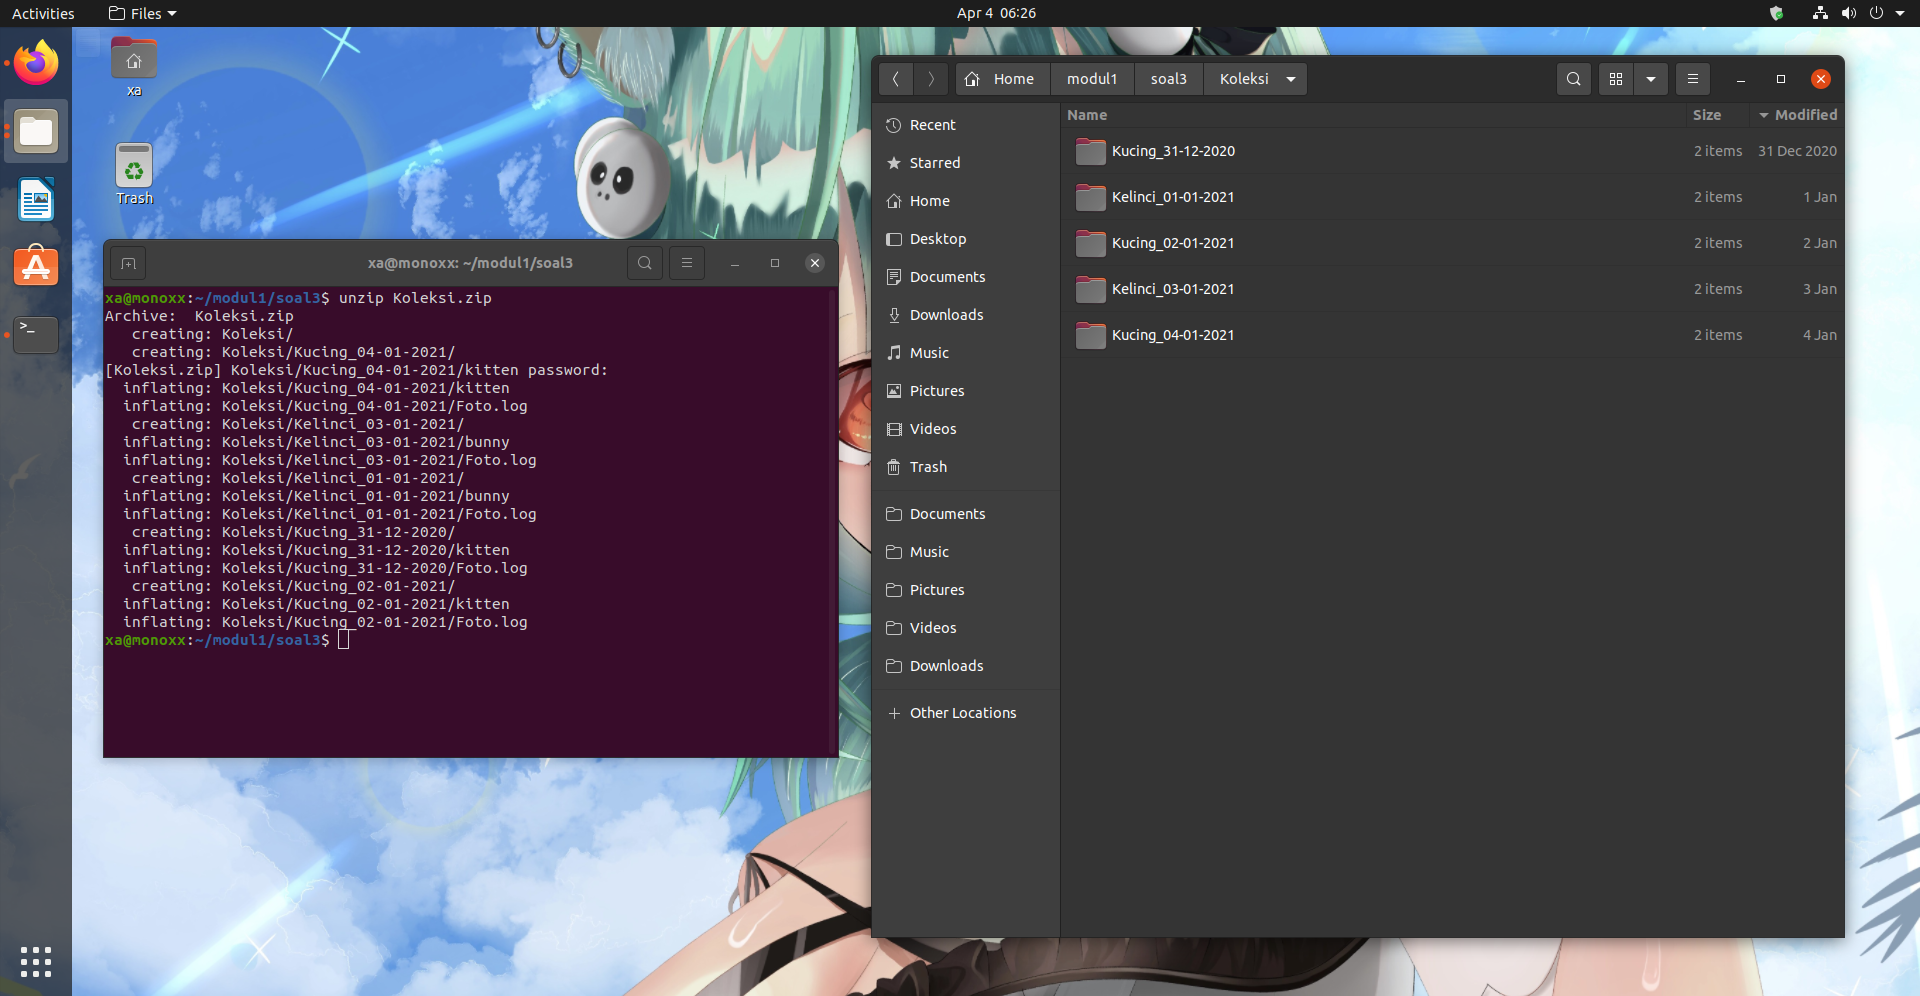Open the first Documents sidebar entry
This screenshot has height=996, width=1920.
click(966, 277)
